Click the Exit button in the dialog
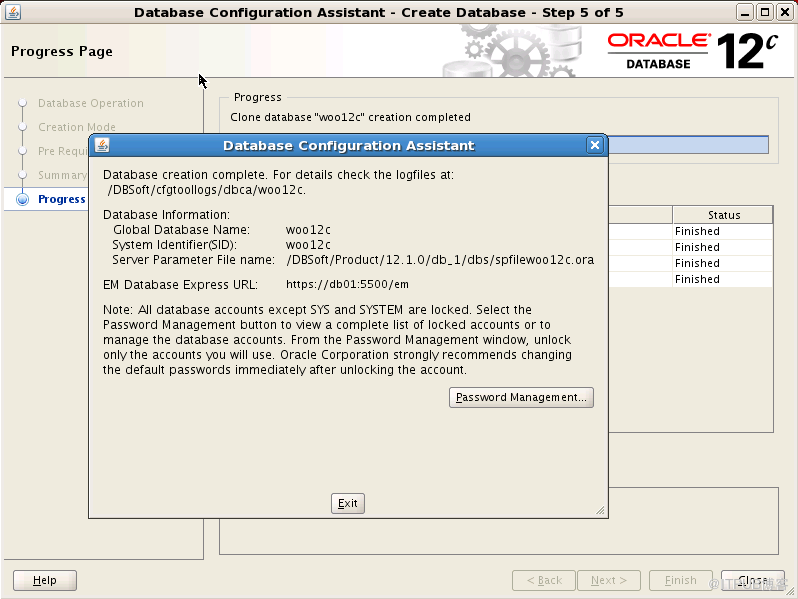This screenshot has height=599, width=798. [348, 503]
